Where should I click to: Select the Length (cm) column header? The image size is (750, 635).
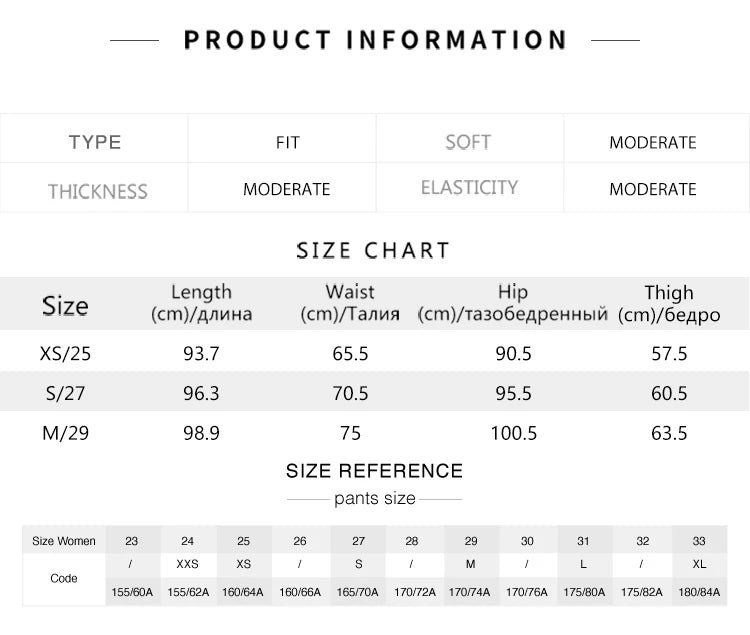click(201, 303)
